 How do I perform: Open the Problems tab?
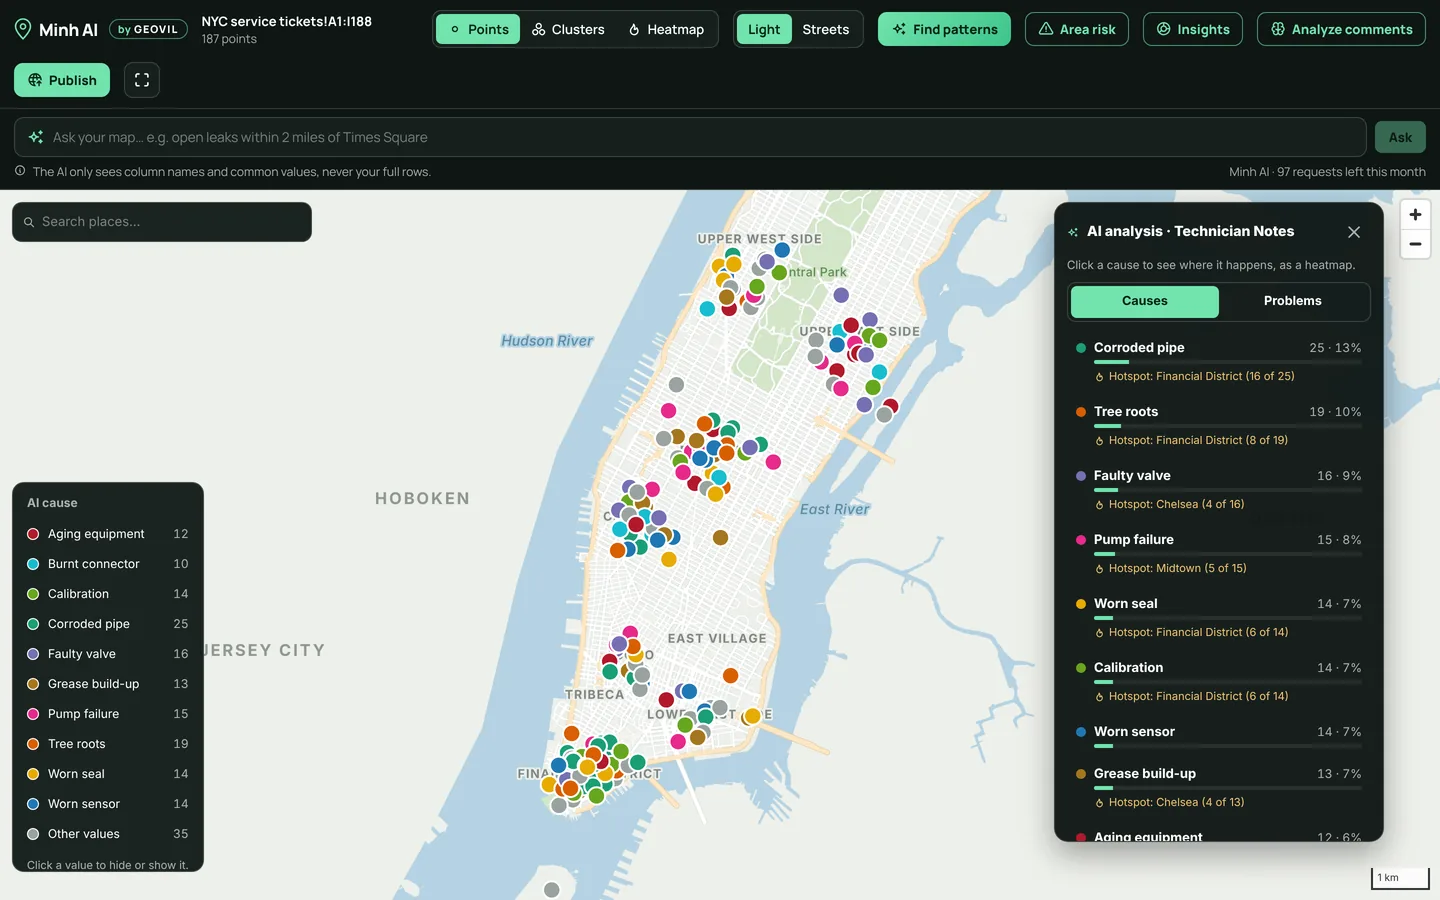point(1292,301)
